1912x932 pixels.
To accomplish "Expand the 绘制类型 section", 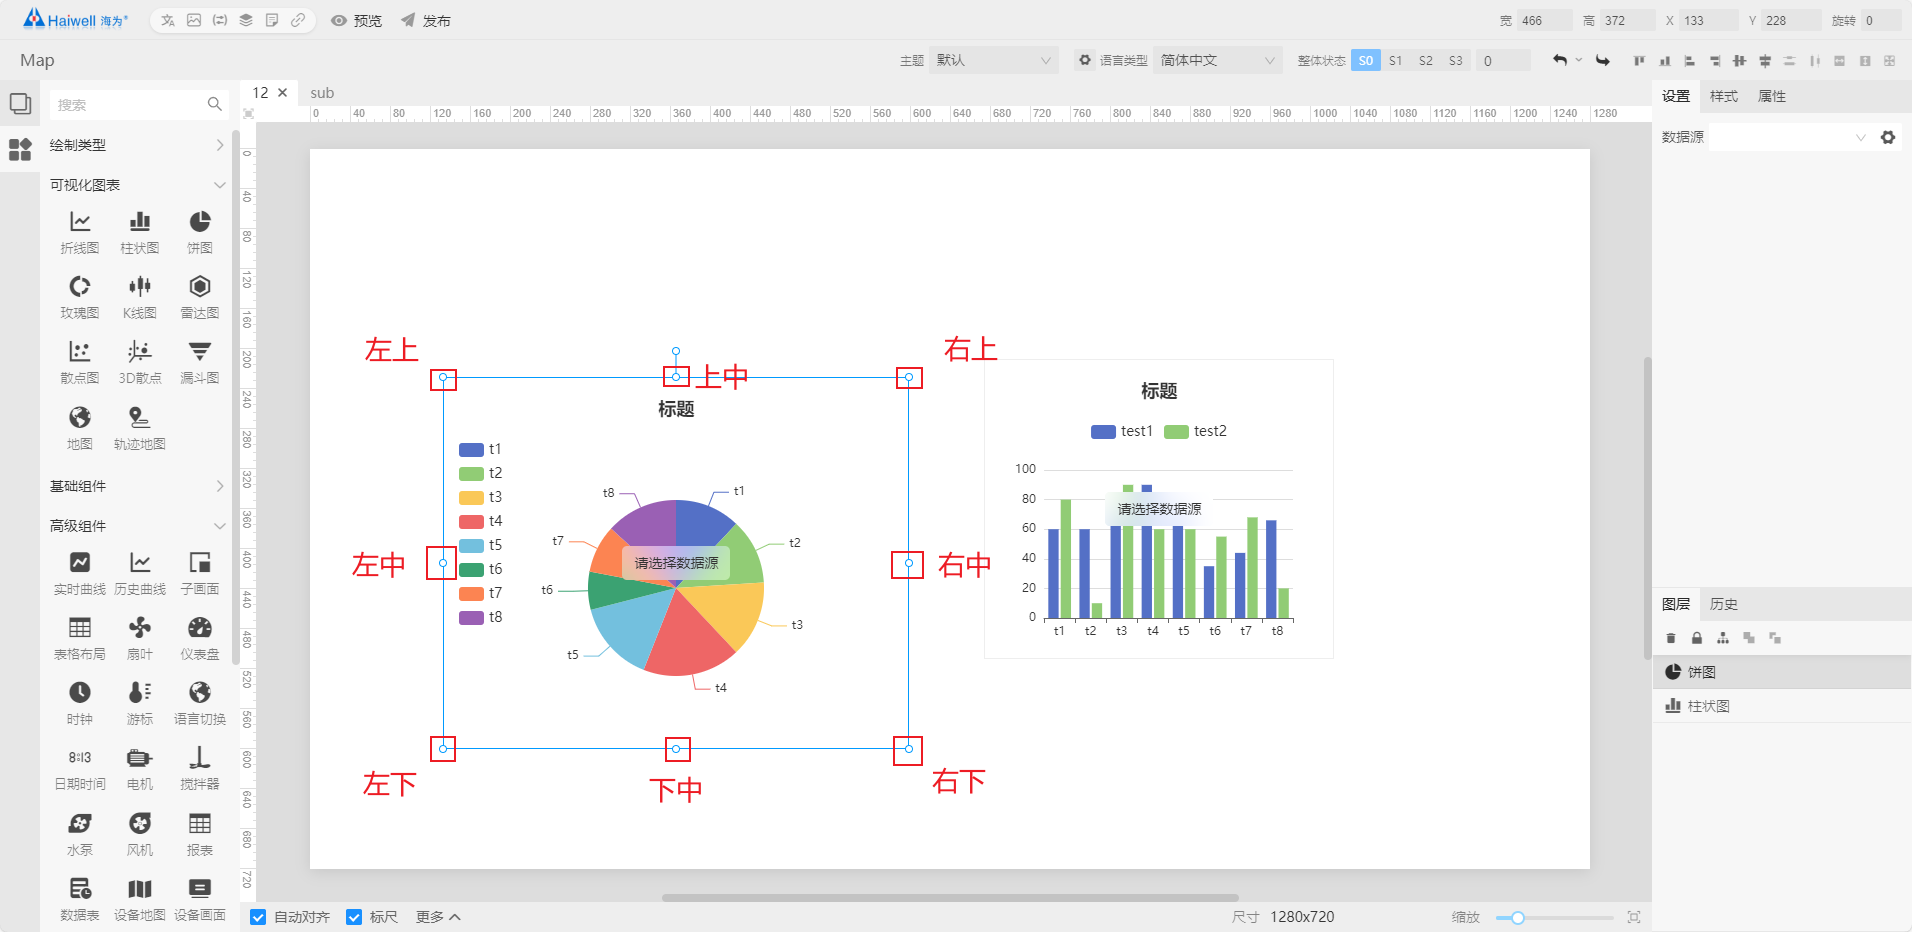I will (137, 145).
